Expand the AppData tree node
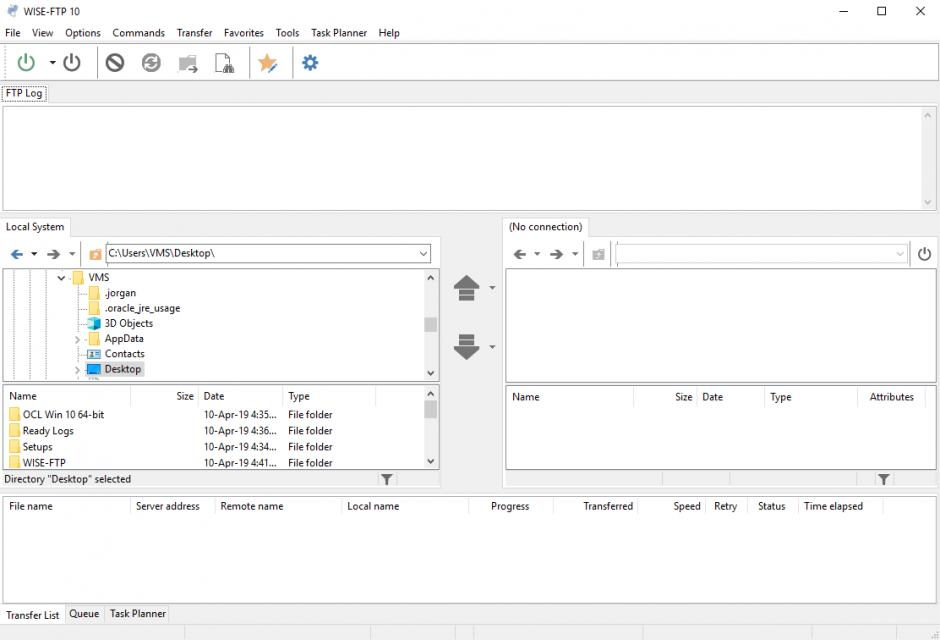 77,339
